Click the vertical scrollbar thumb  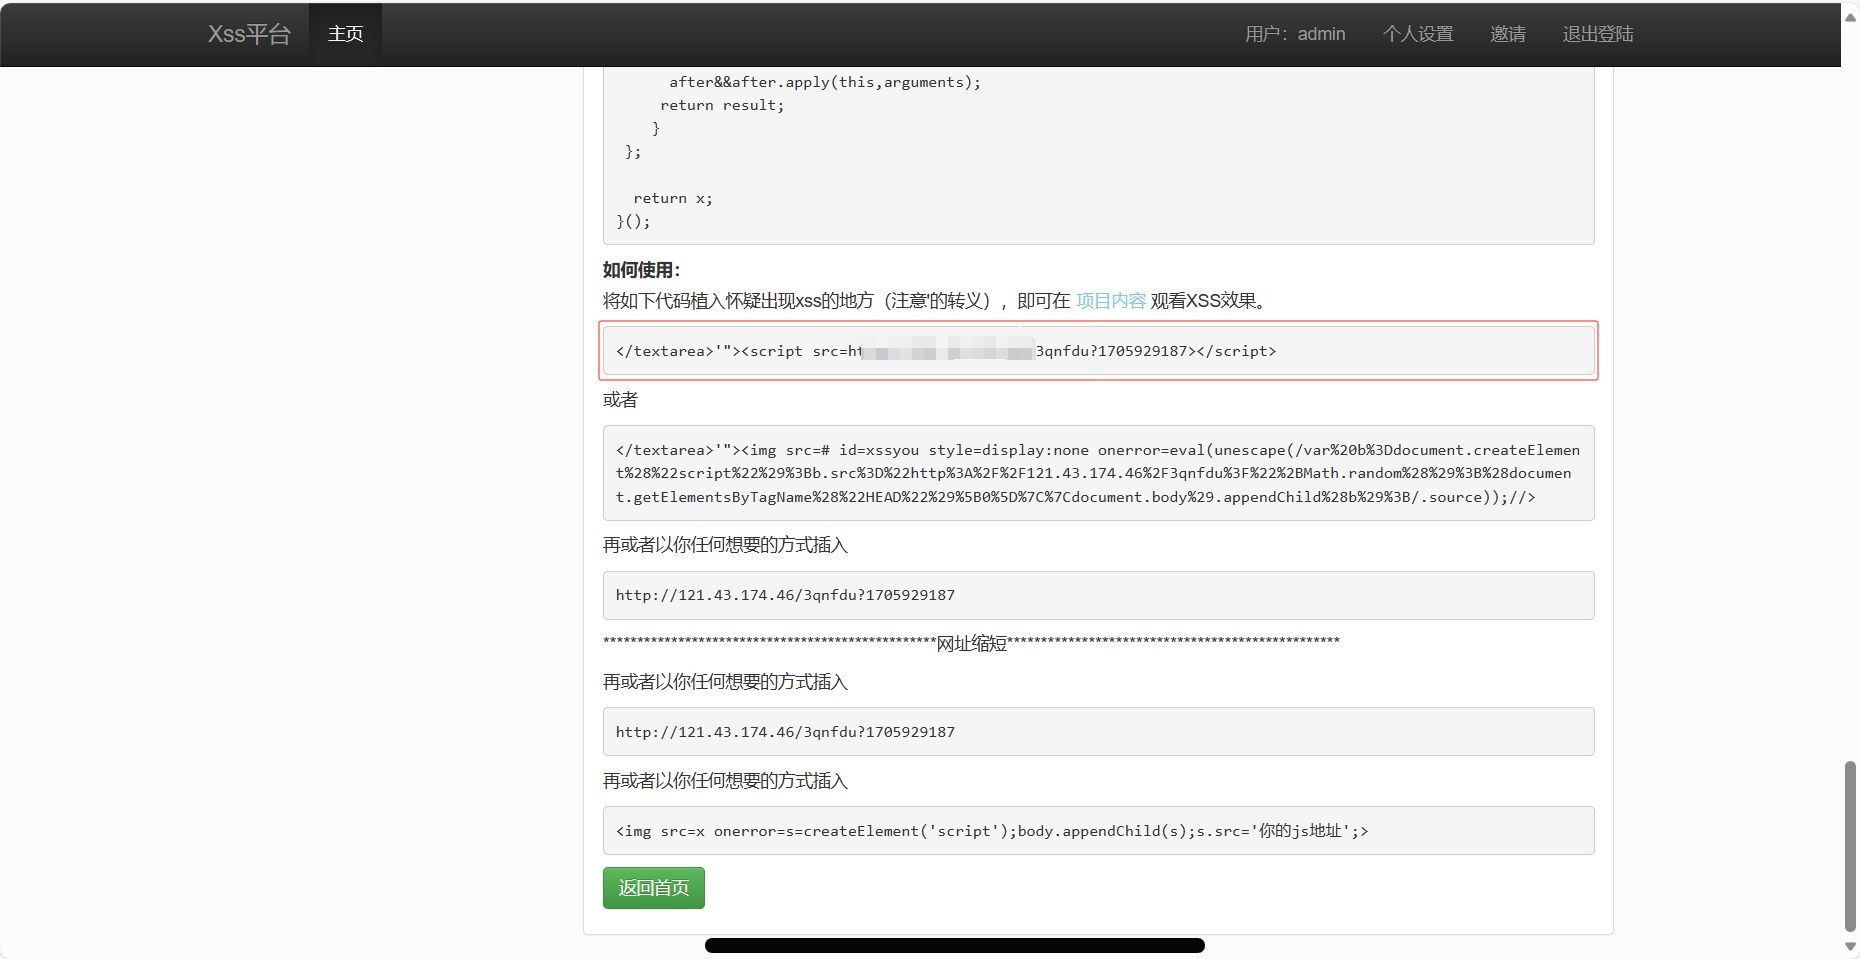tap(1850, 846)
